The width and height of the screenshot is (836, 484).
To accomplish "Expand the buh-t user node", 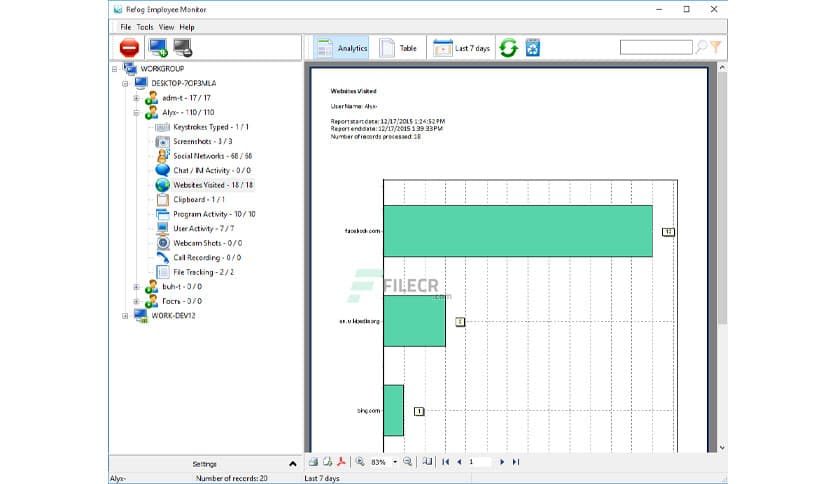I will coord(136,287).
